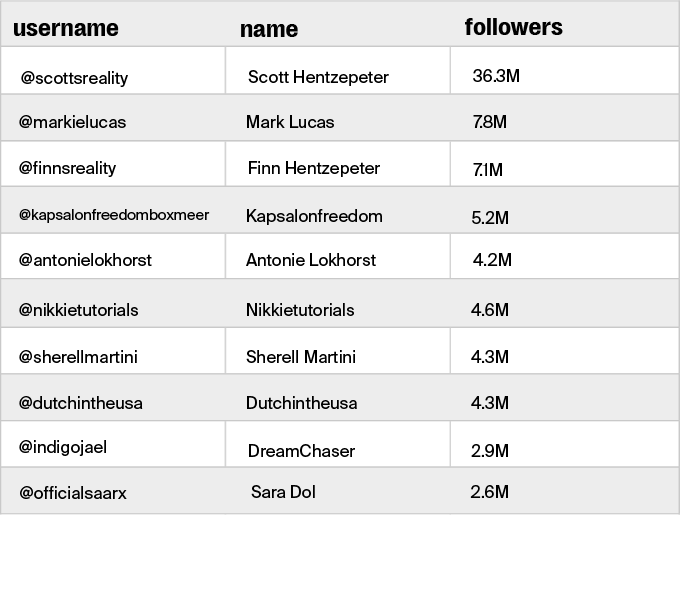Click the @officialsaarx username
The height and width of the screenshot is (590, 680).
pyautogui.click(x=72, y=493)
